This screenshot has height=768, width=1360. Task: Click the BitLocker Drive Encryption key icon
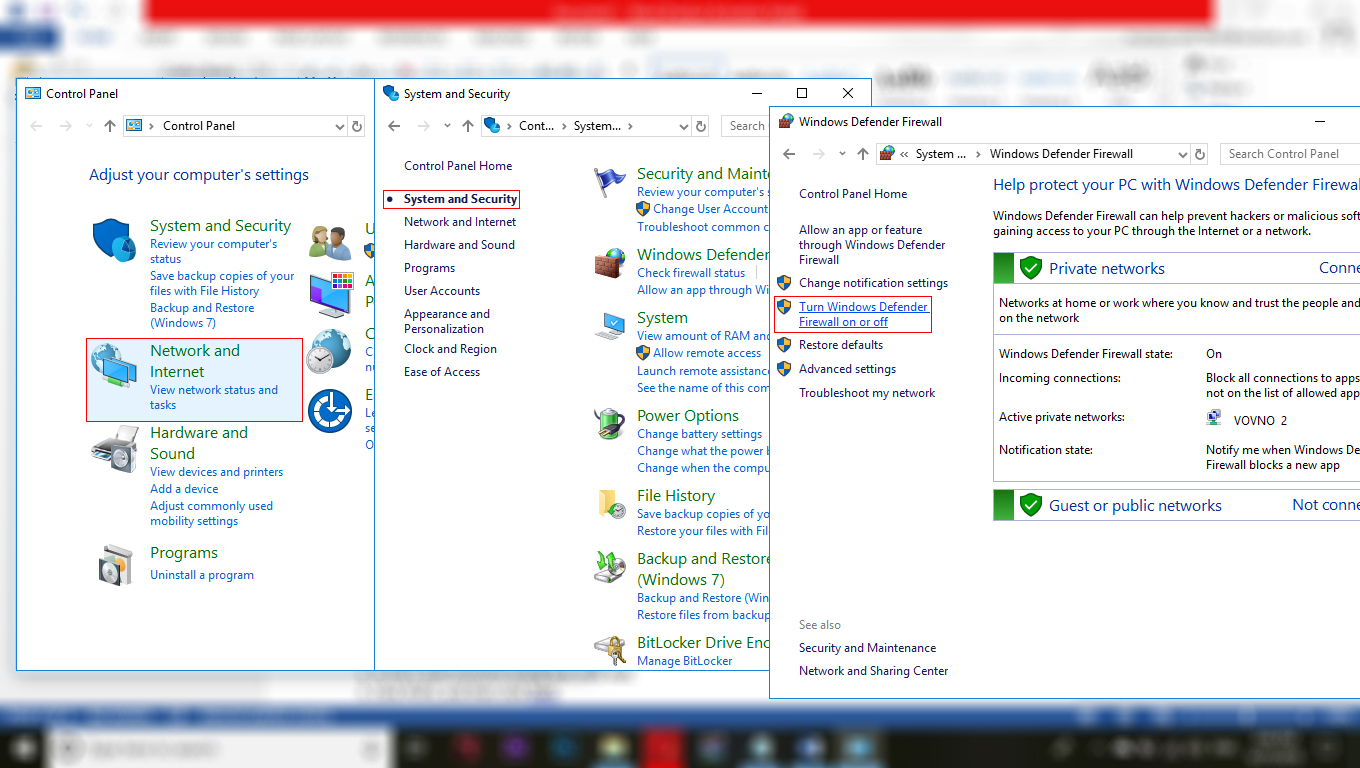pyautogui.click(x=610, y=649)
